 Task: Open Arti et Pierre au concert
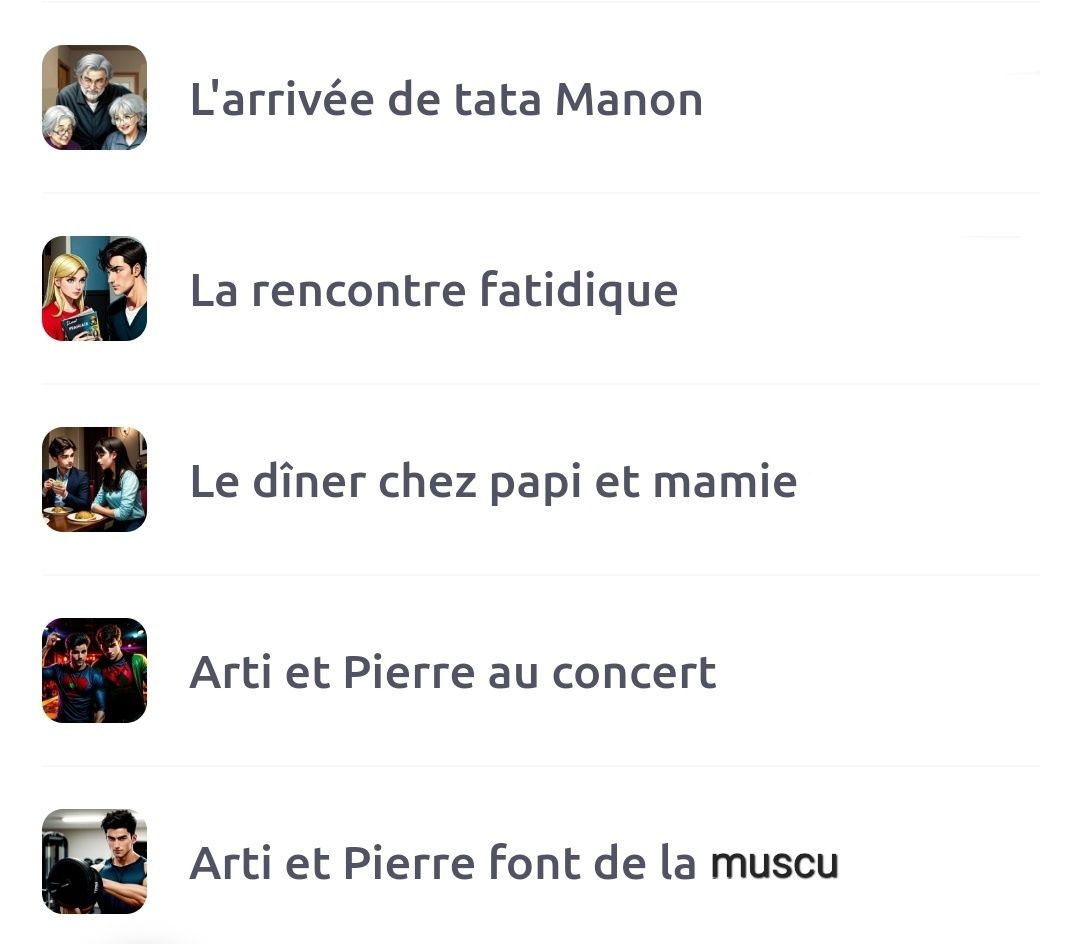coord(453,672)
